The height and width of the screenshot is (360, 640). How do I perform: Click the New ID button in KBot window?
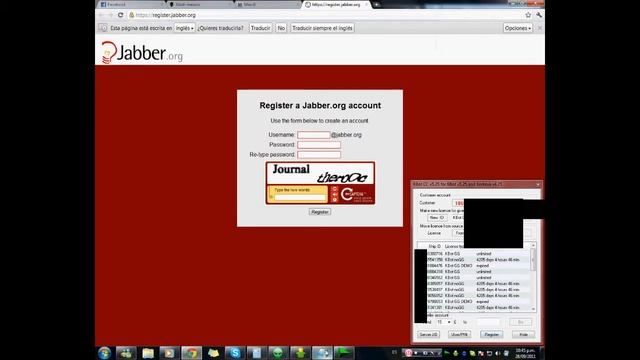point(437,218)
